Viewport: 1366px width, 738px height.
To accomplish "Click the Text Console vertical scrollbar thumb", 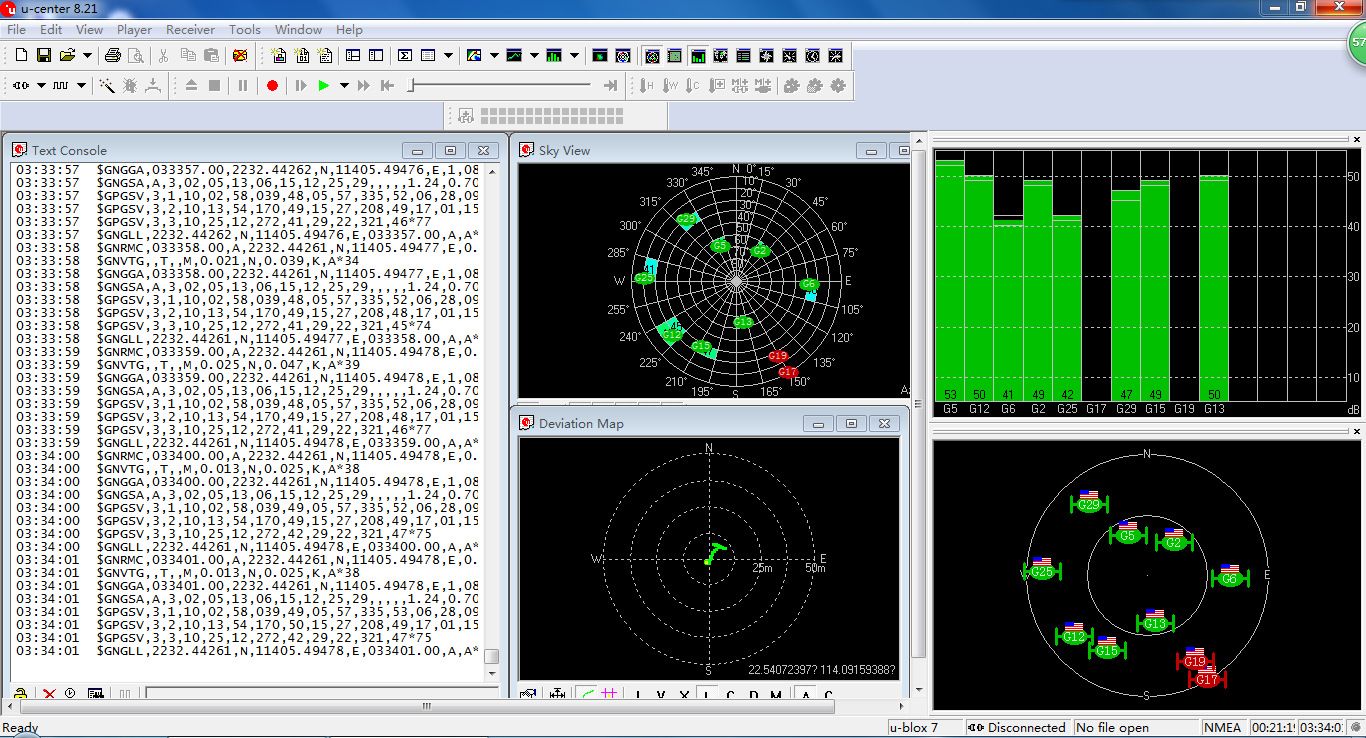I will [x=491, y=657].
